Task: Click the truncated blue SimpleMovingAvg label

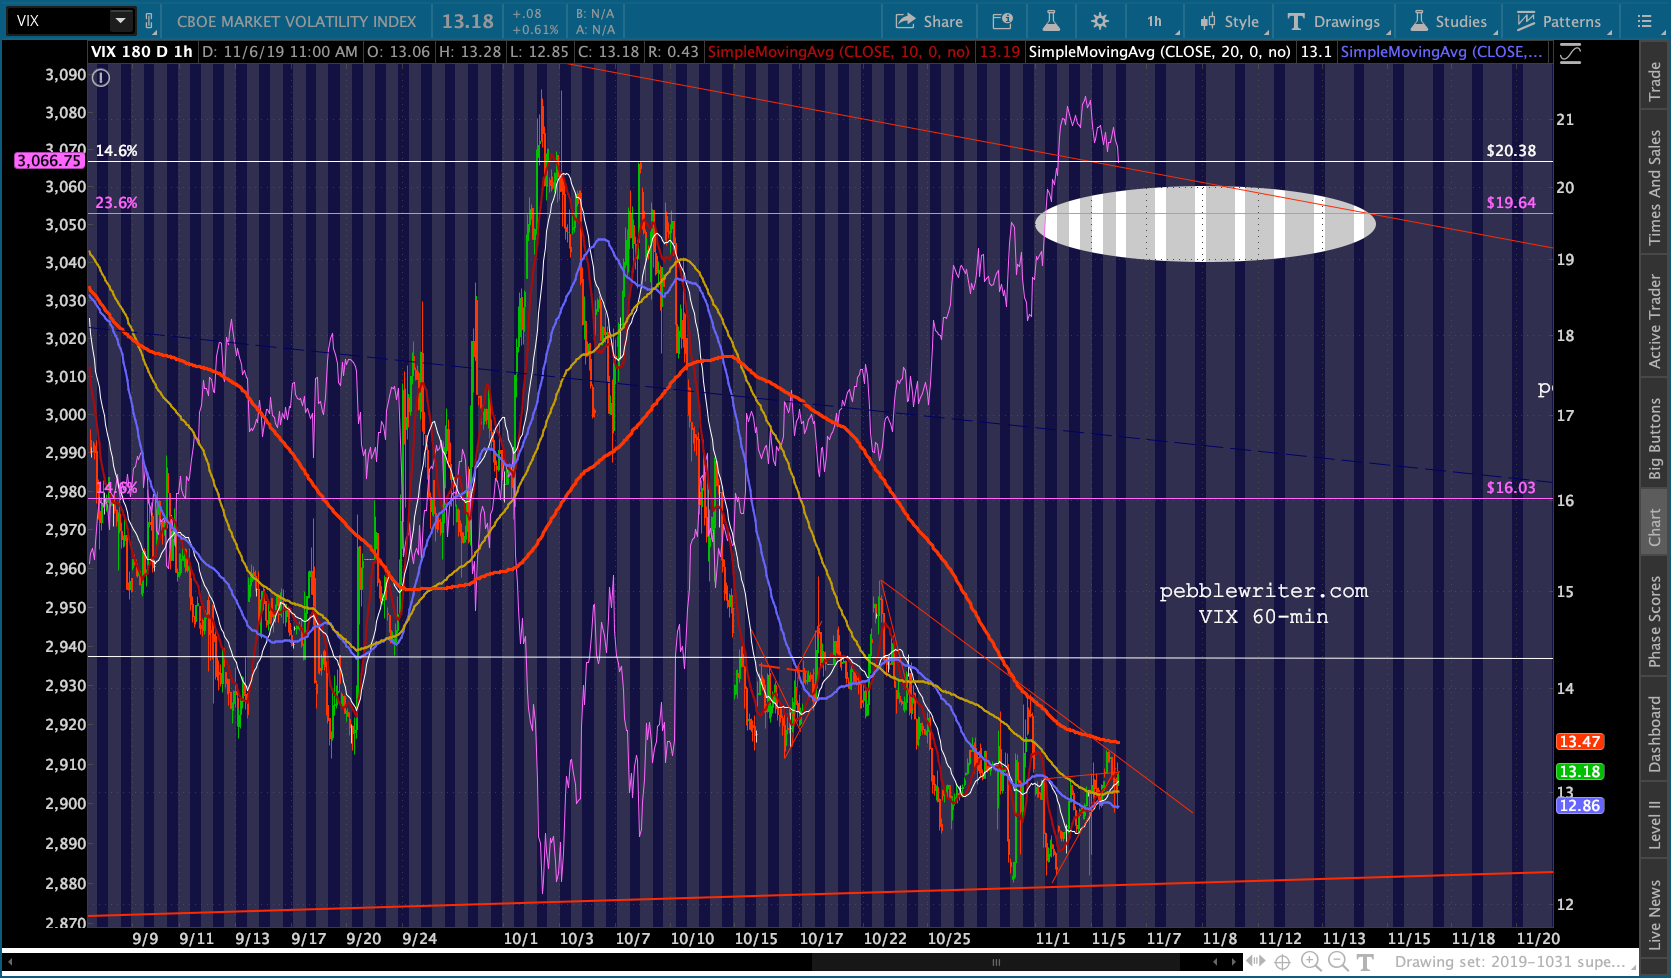Action: [x=1441, y=52]
